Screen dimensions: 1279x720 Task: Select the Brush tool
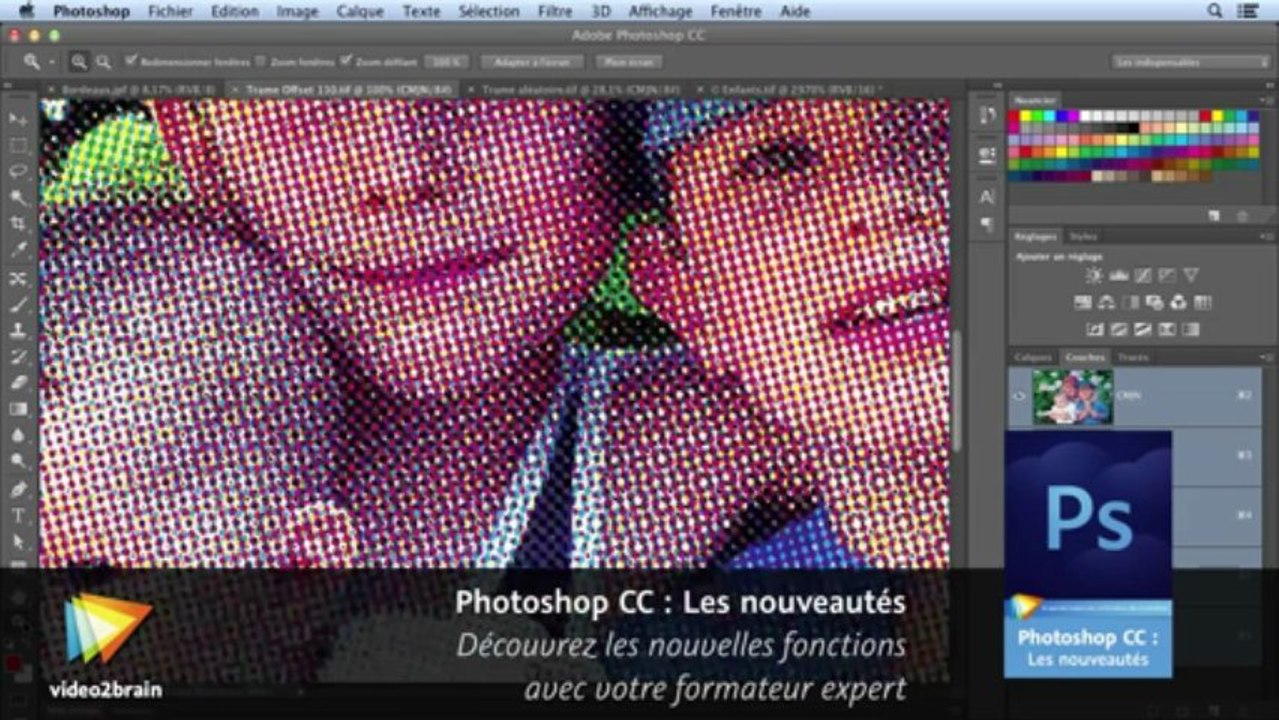pyautogui.click(x=18, y=304)
